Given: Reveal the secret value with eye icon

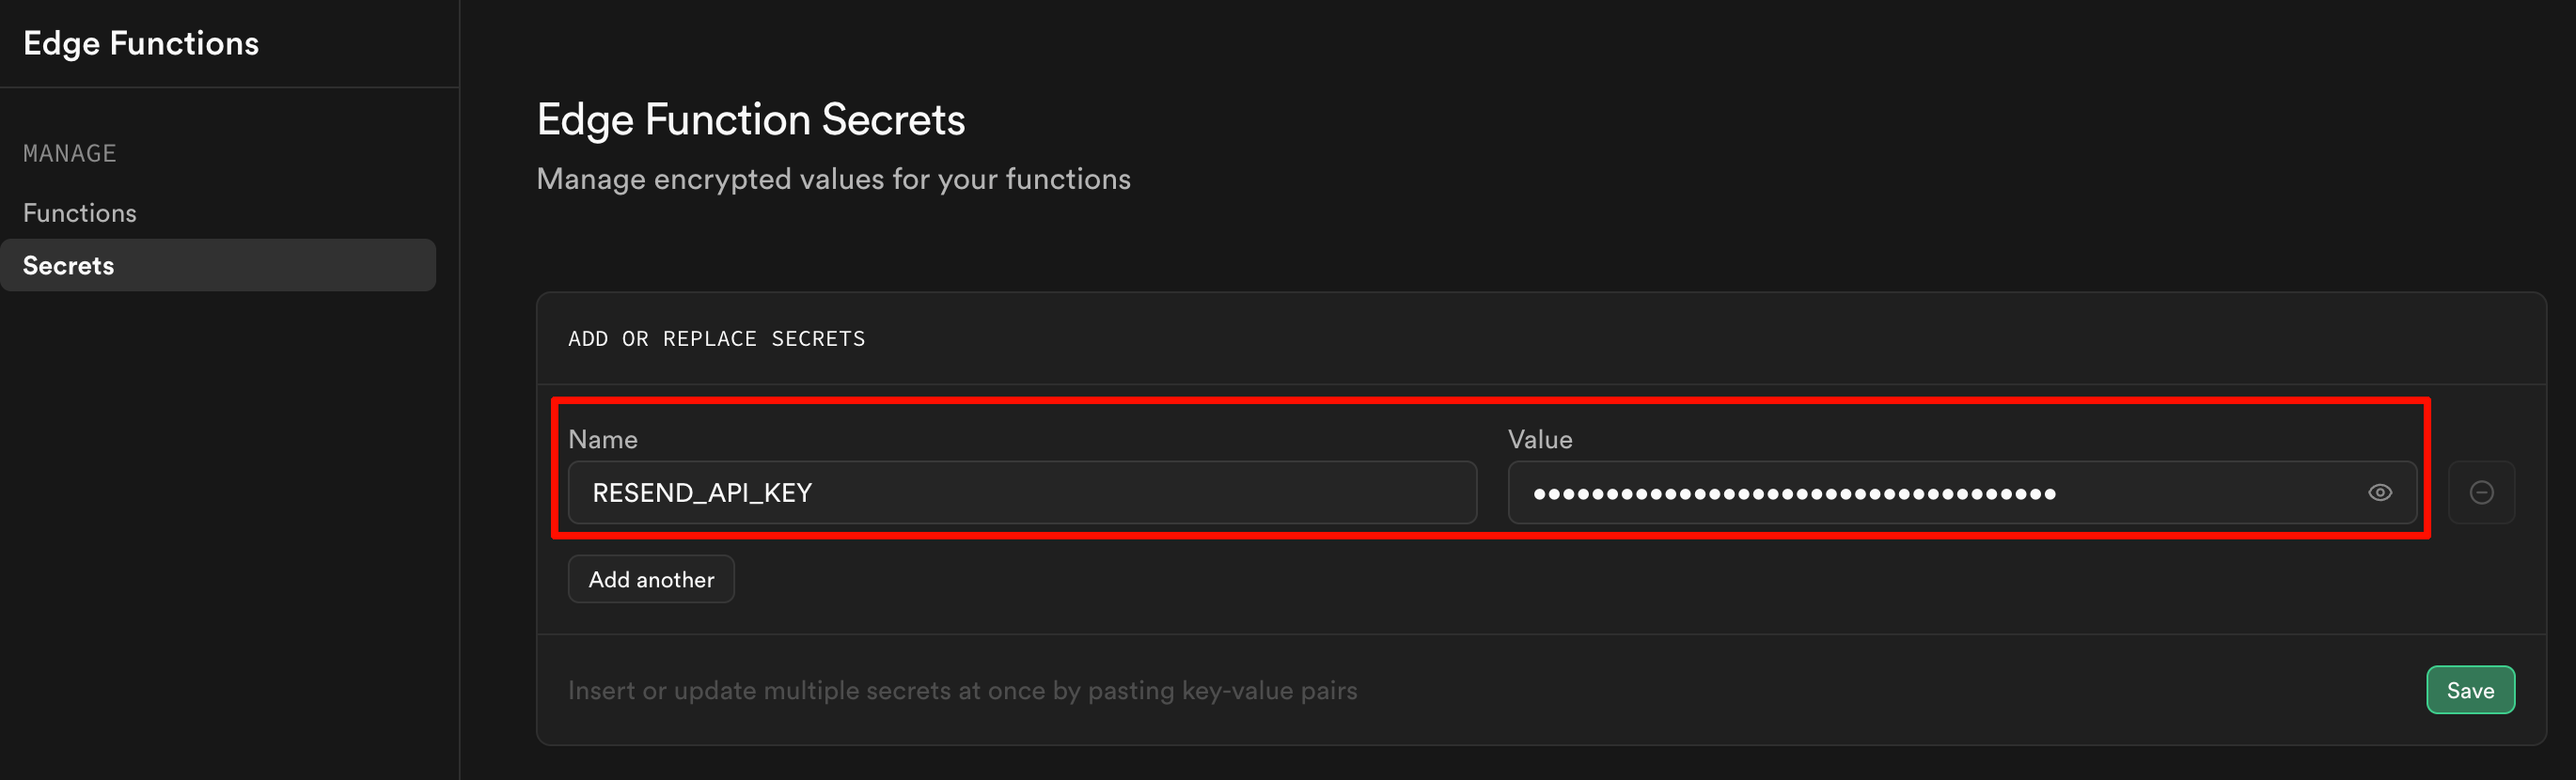Looking at the screenshot, I should (2379, 492).
